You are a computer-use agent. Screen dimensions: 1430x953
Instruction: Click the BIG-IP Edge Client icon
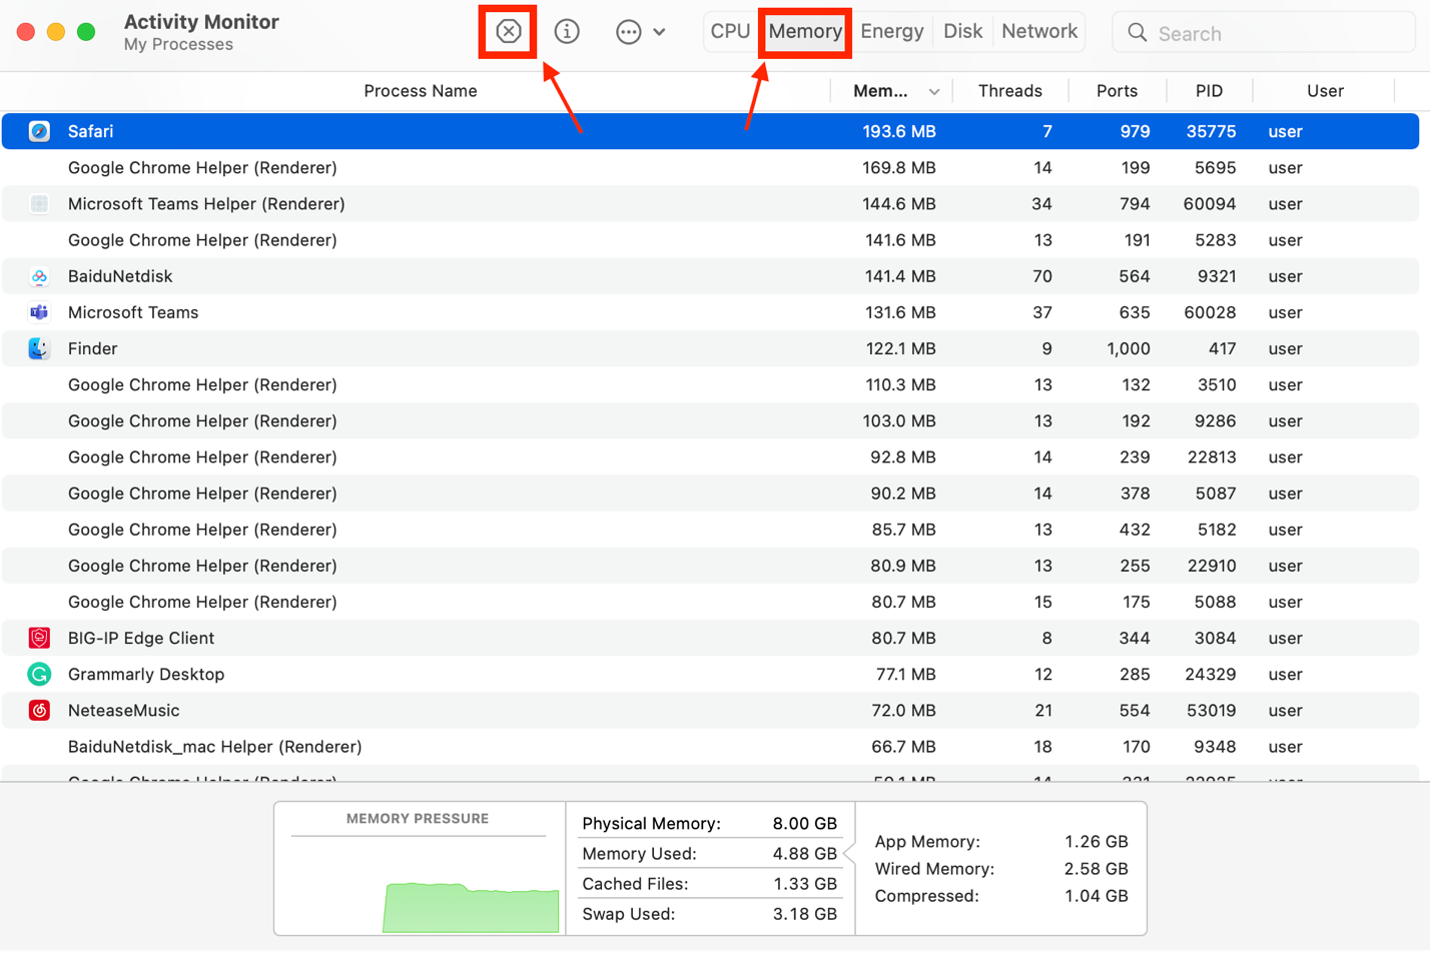click(x=39, y=638)
